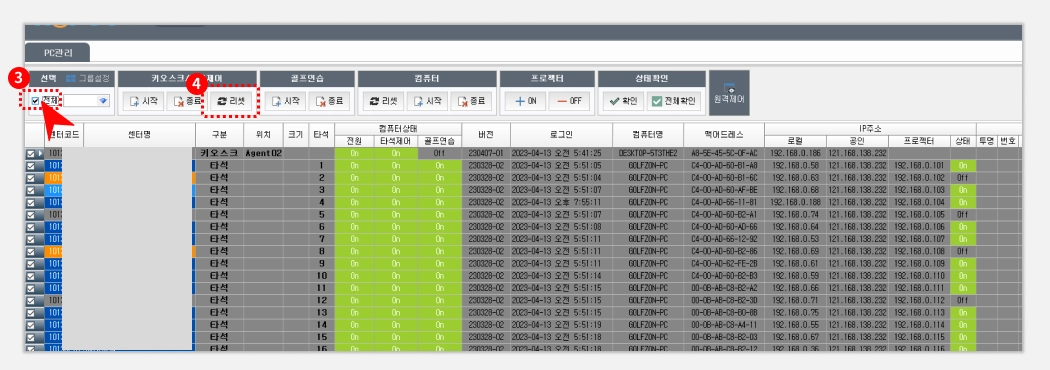
Task: Click the 공인 IP column header
Action: [x=857, y=141]
